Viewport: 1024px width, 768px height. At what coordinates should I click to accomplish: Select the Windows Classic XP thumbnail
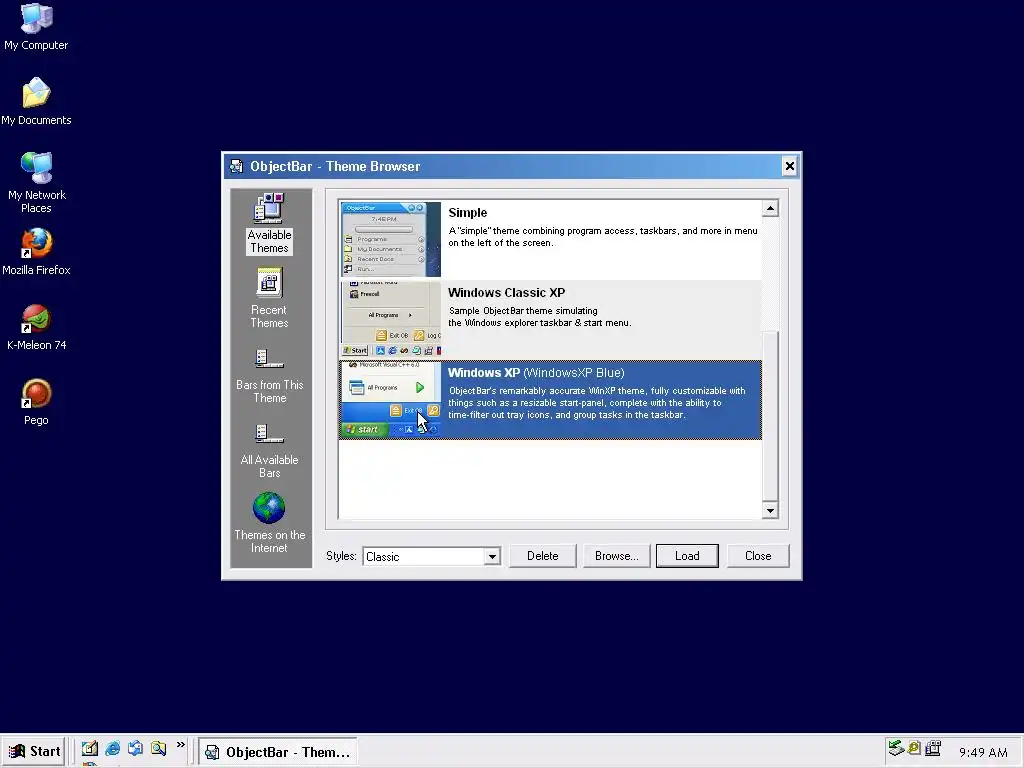point(391,319)
